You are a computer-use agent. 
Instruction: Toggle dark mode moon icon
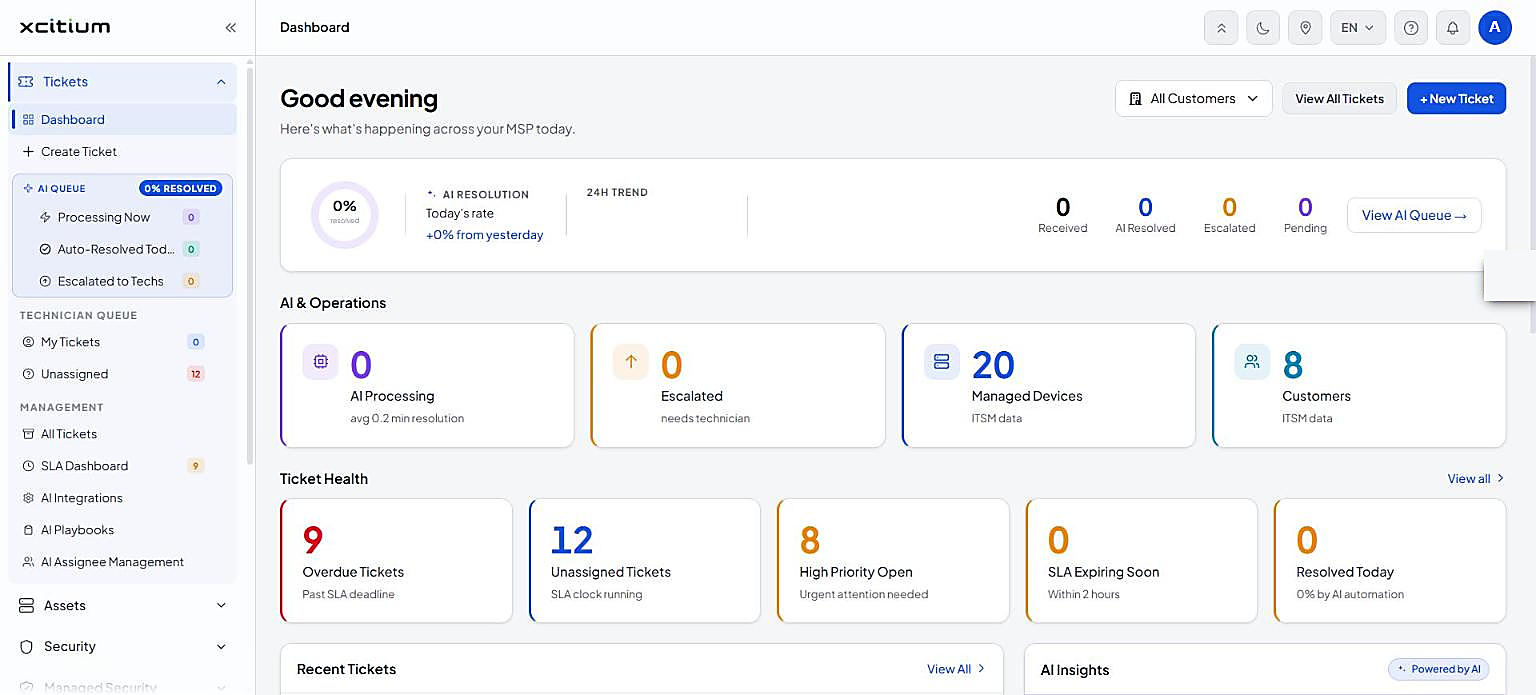[x=1263, y=28]
